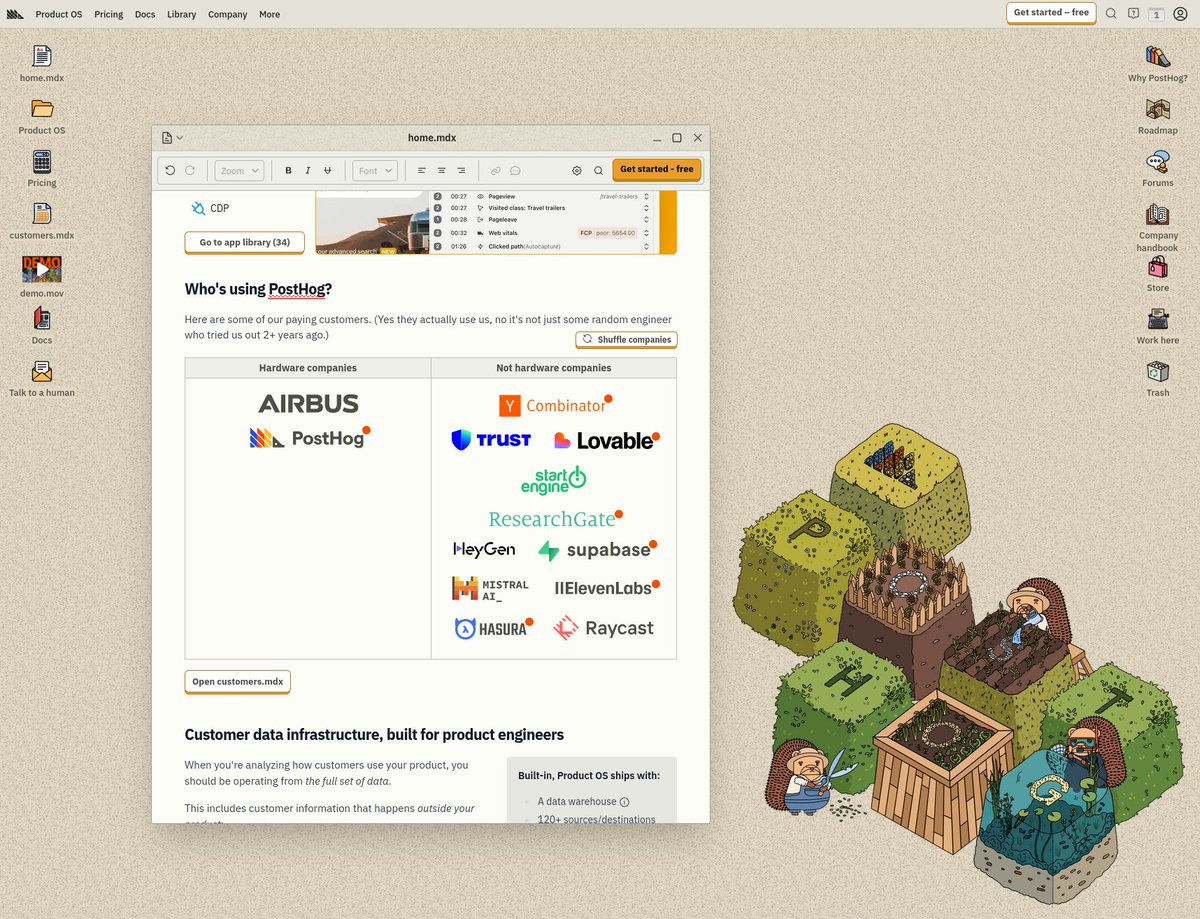Click the info icon next to A data warehouse

(624, 802)
